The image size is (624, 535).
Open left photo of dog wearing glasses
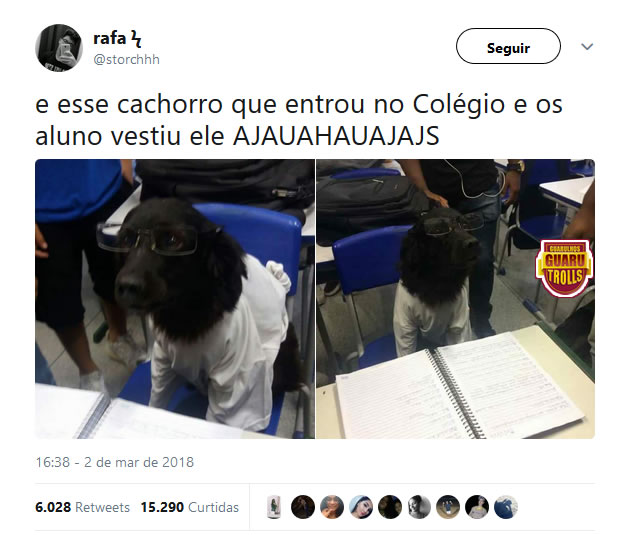click(175, 299)
